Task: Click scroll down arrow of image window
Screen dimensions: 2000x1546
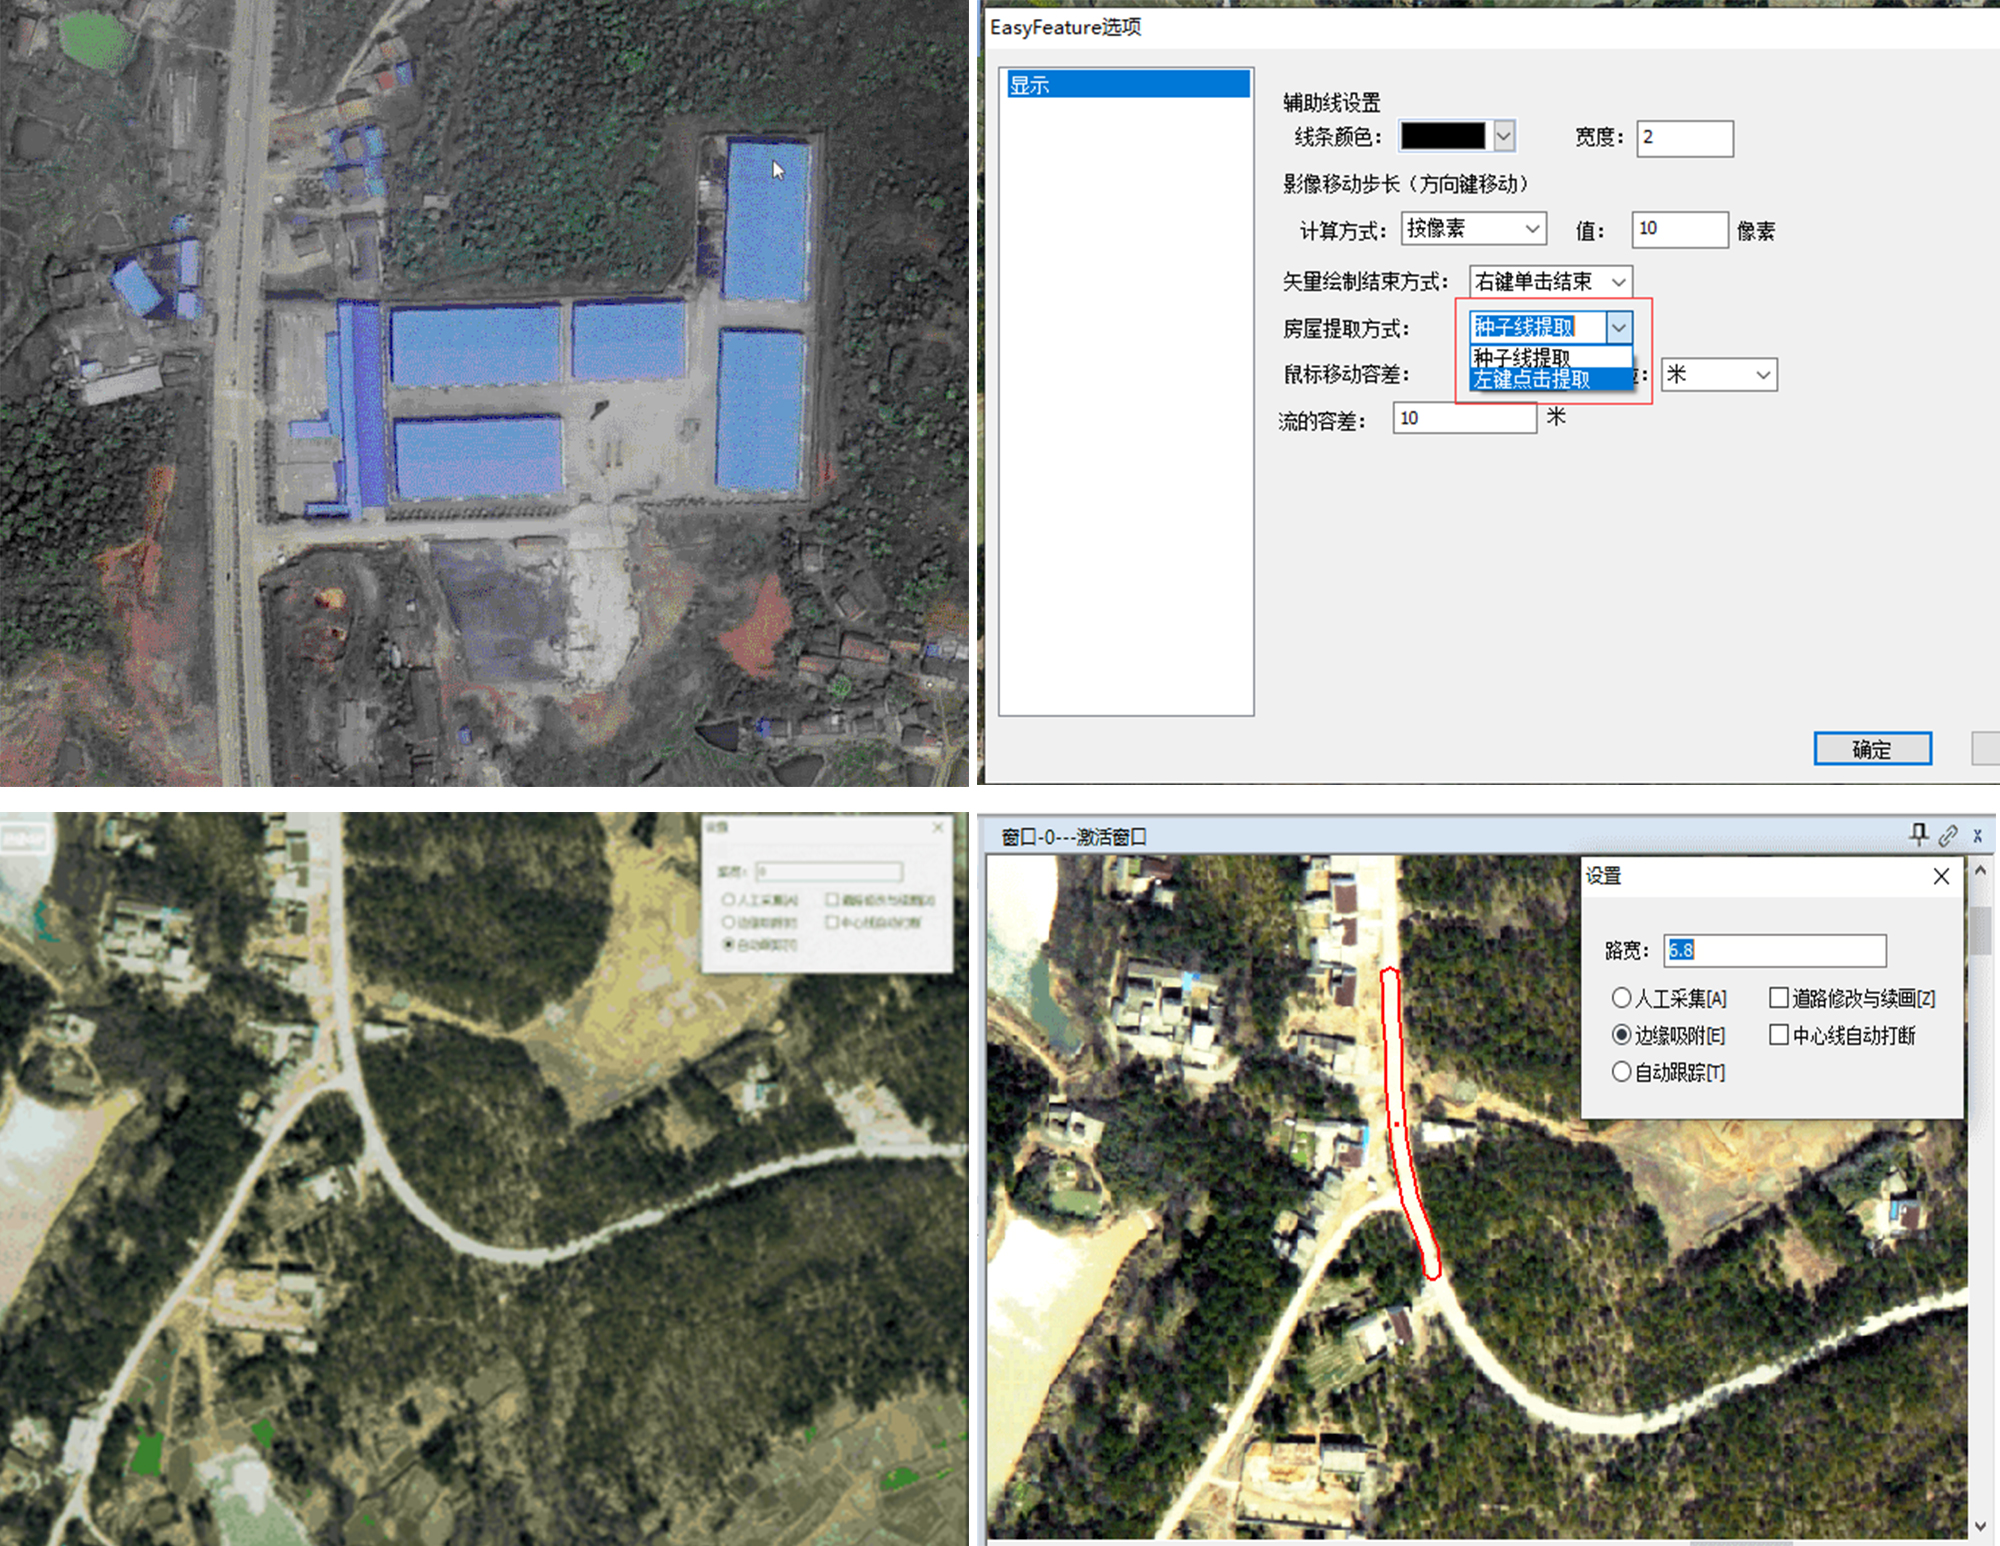Action: [x=1980, y=1526]
